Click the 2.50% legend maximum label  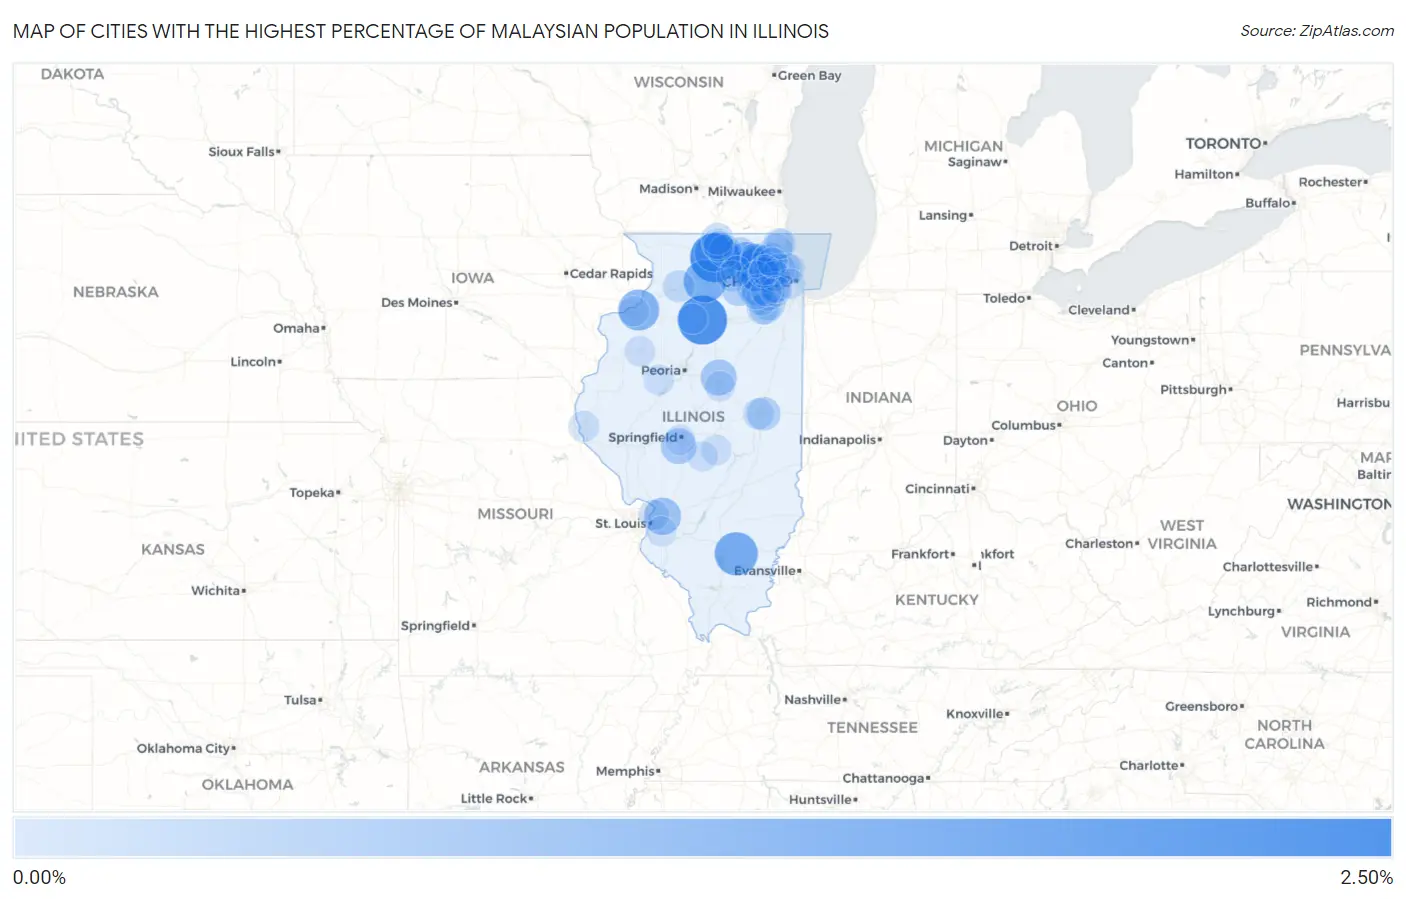click(x=1366, y=878)
